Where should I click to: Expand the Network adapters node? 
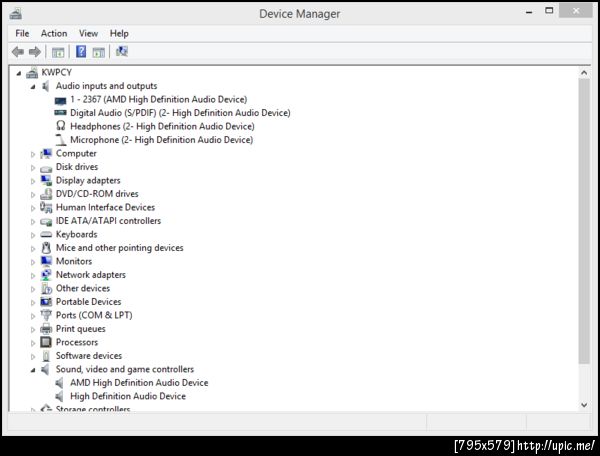[x=33, y=275]
